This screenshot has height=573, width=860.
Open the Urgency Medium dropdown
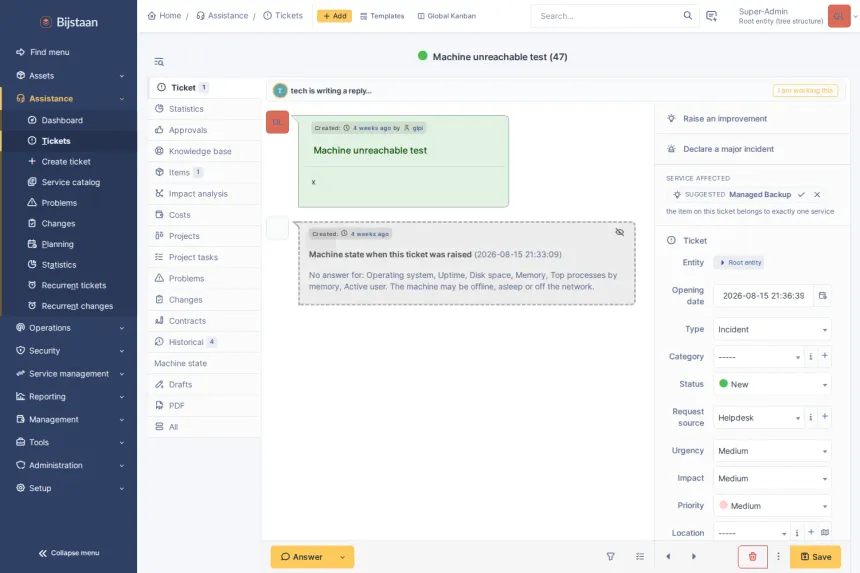[x=772, y=451]
